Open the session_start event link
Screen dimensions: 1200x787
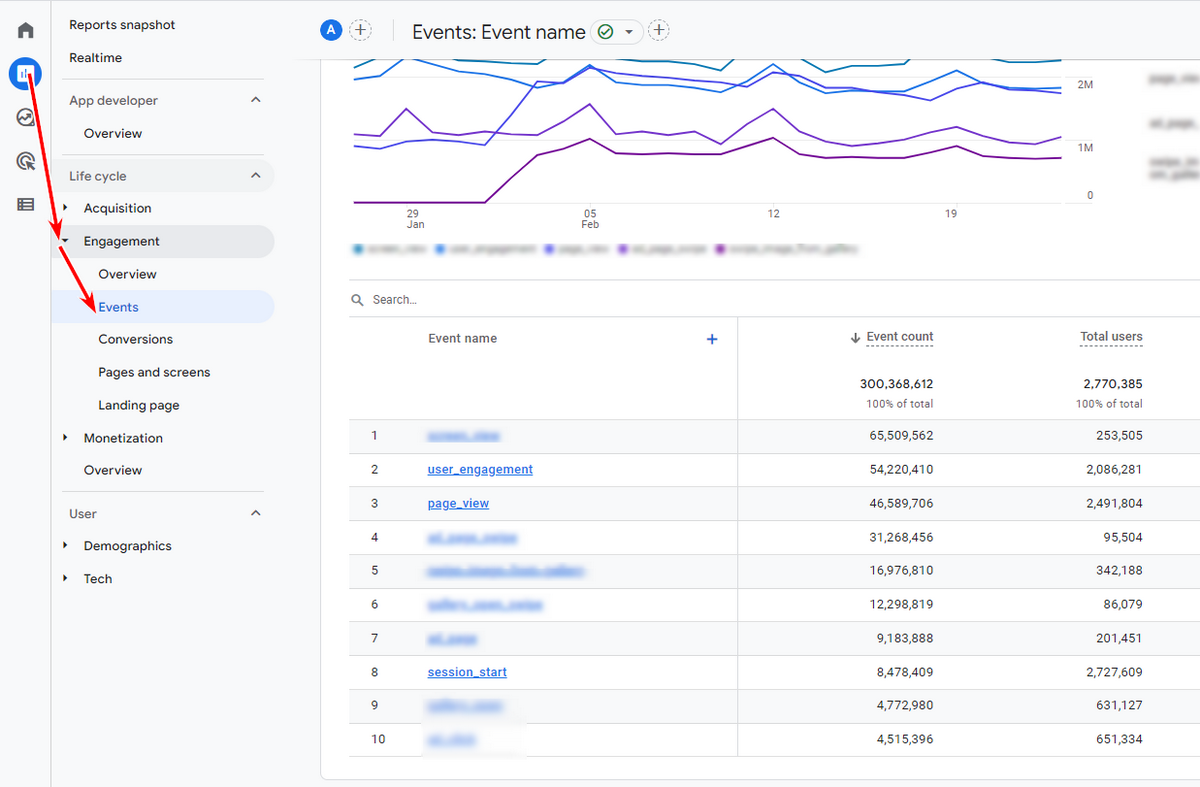[467, 672]
